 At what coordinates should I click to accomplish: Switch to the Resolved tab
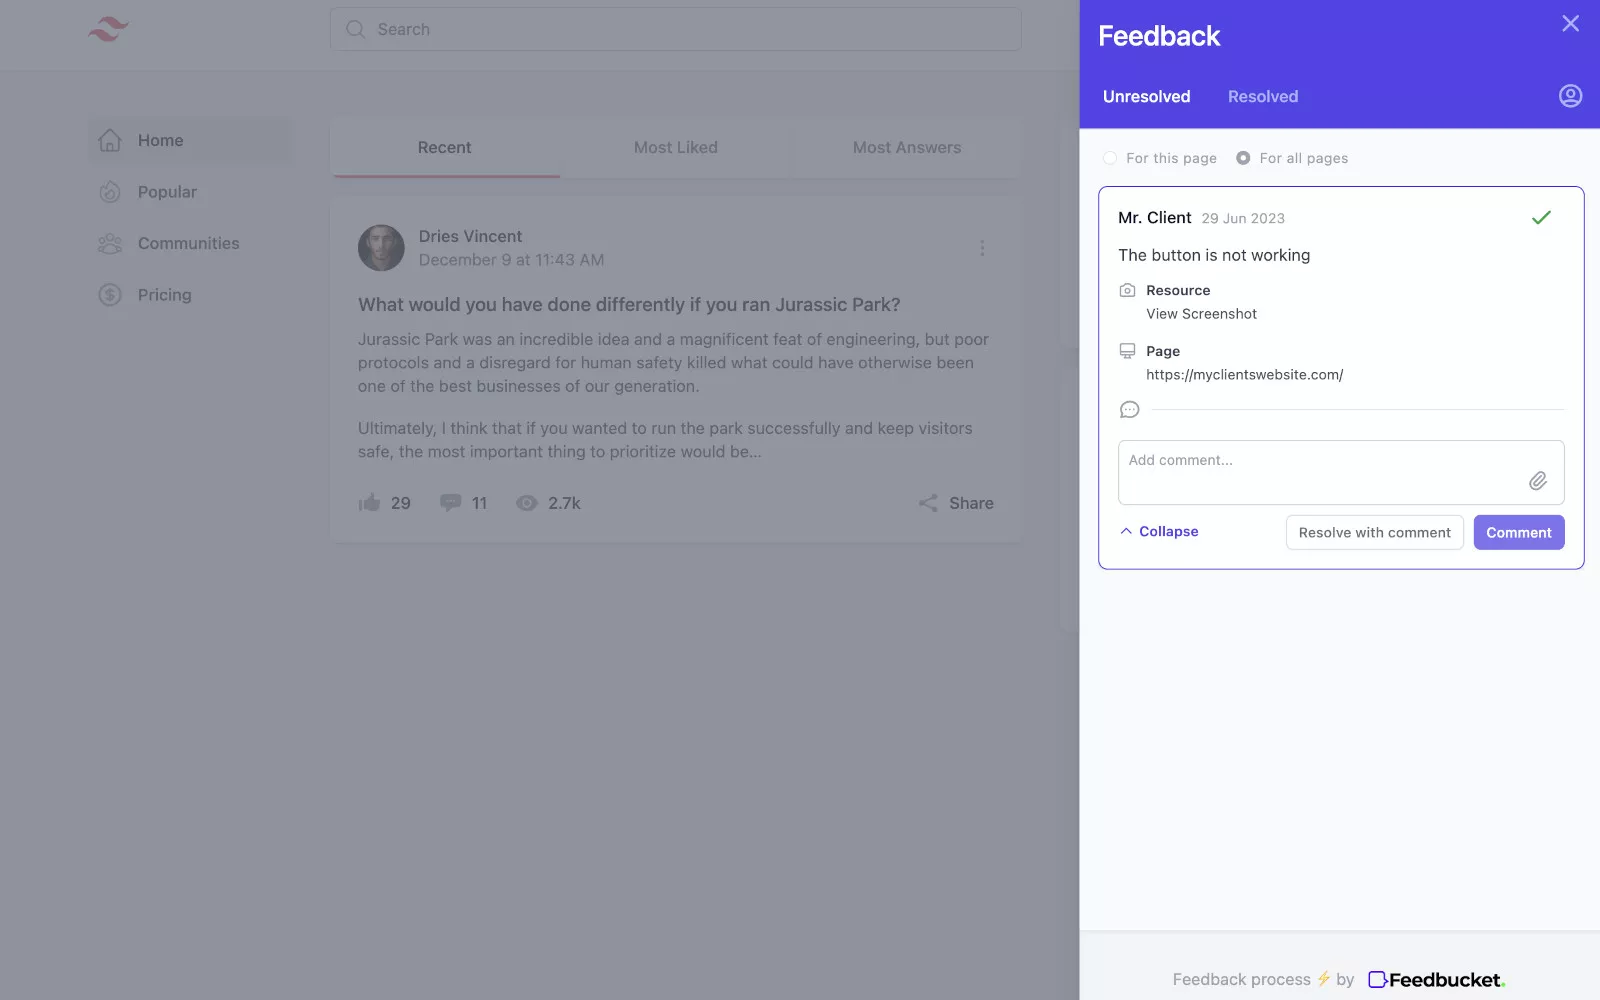tap(1262, 97)
